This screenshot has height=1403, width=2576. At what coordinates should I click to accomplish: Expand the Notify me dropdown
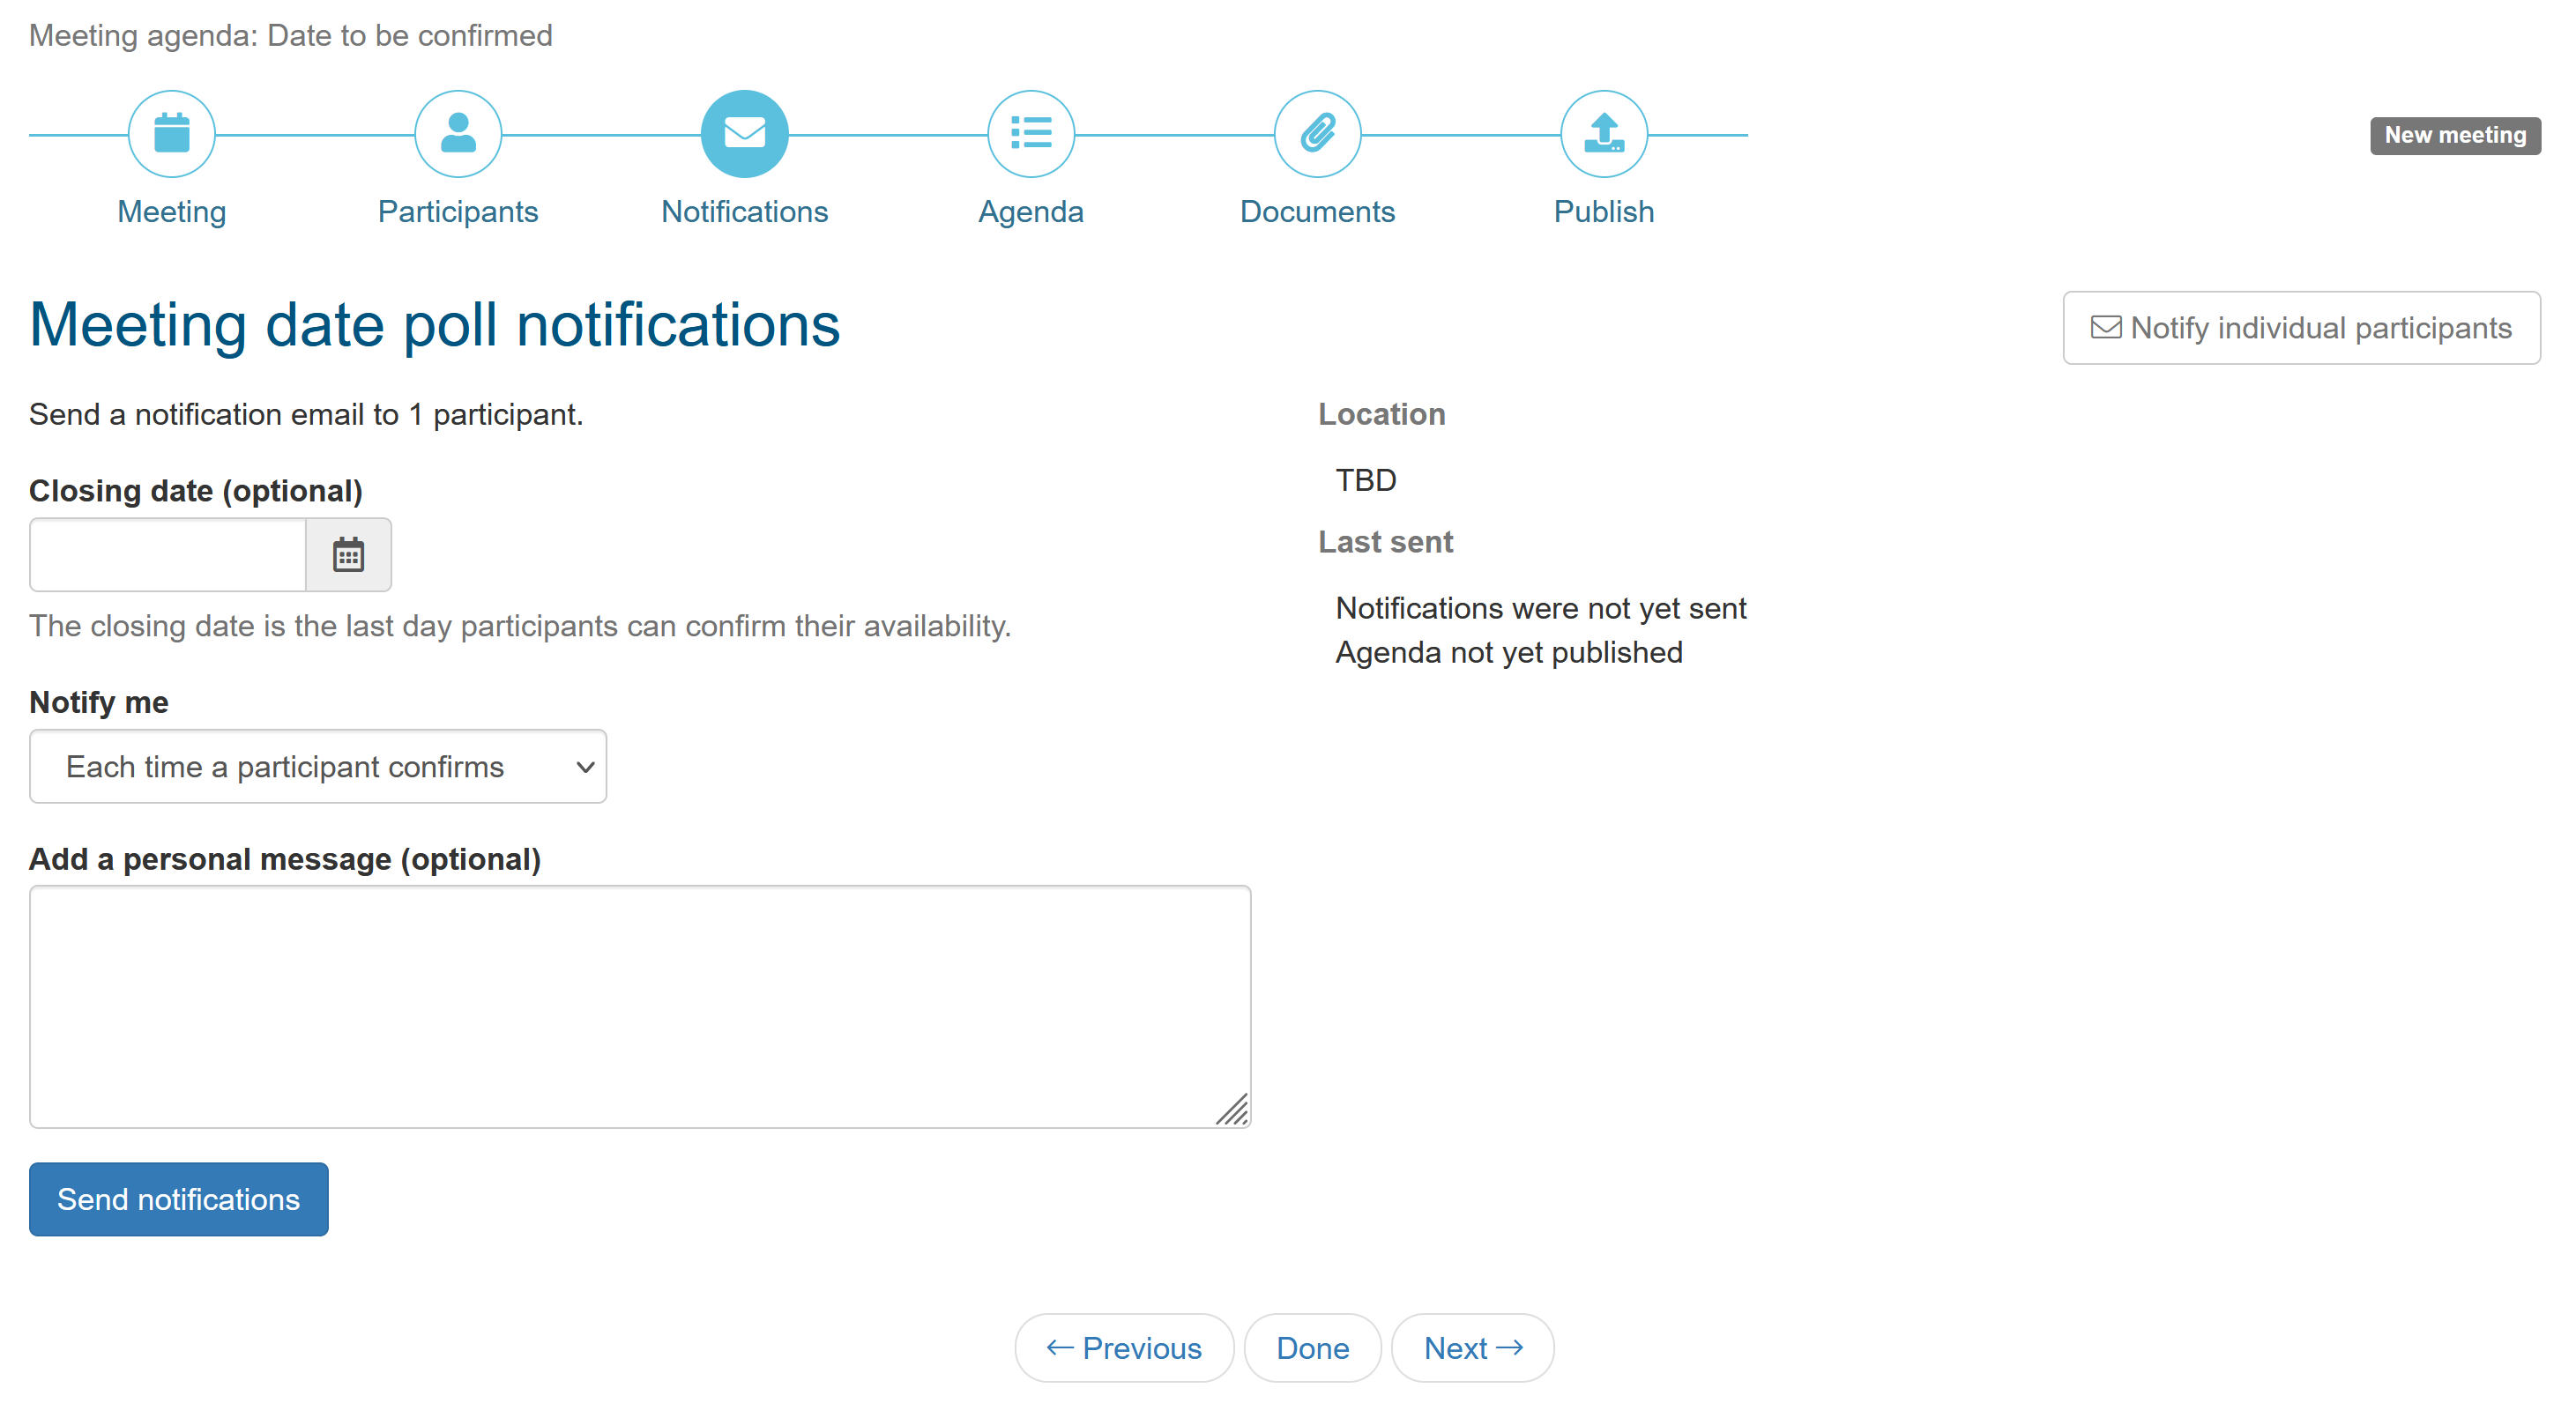318,767
